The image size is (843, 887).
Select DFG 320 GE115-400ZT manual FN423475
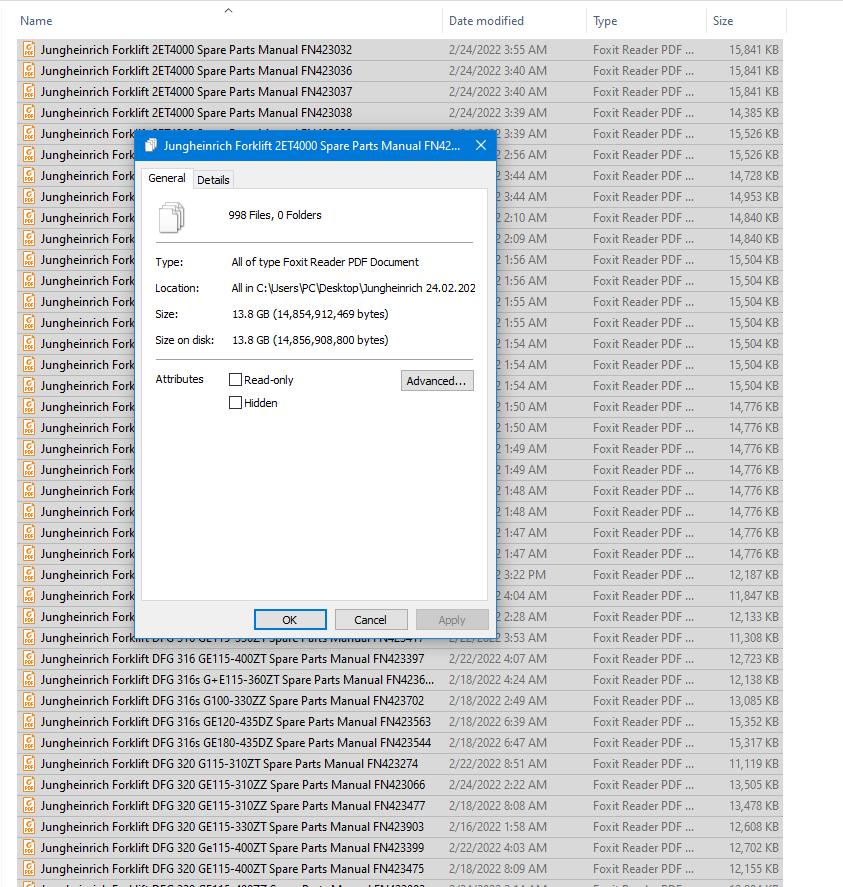233,868
